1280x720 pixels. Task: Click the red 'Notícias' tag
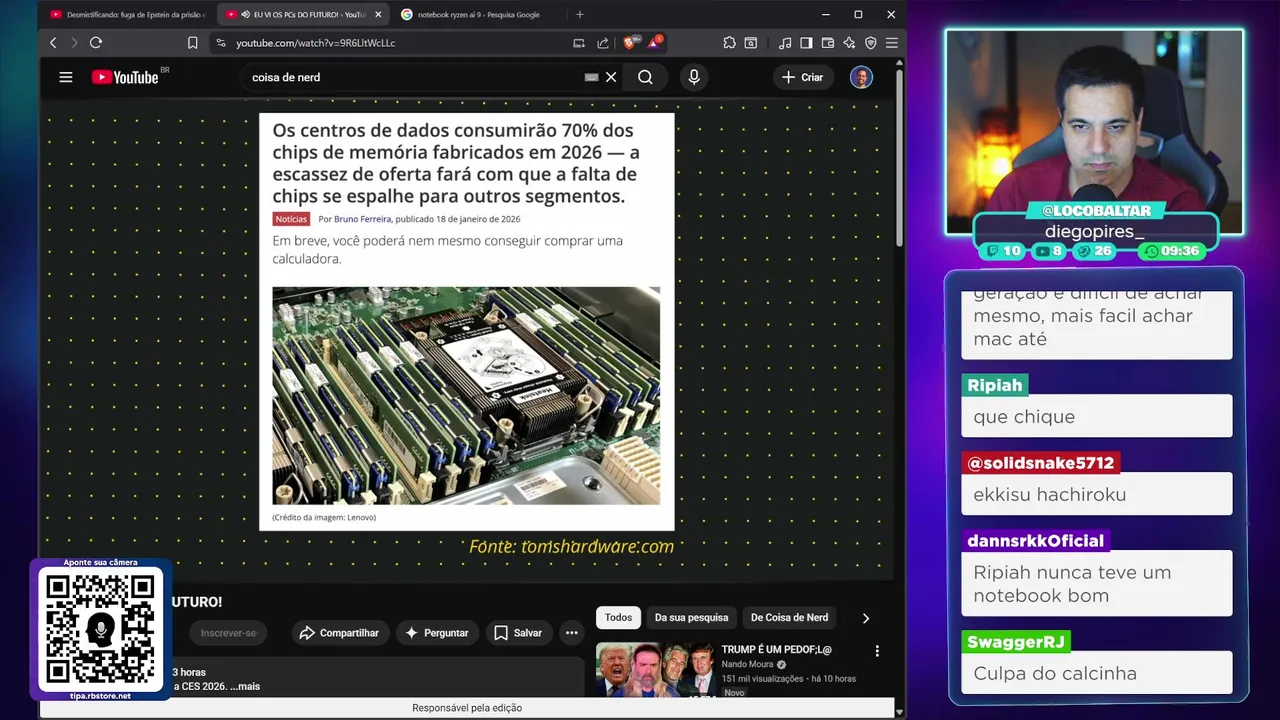click(x=291, y=219)
